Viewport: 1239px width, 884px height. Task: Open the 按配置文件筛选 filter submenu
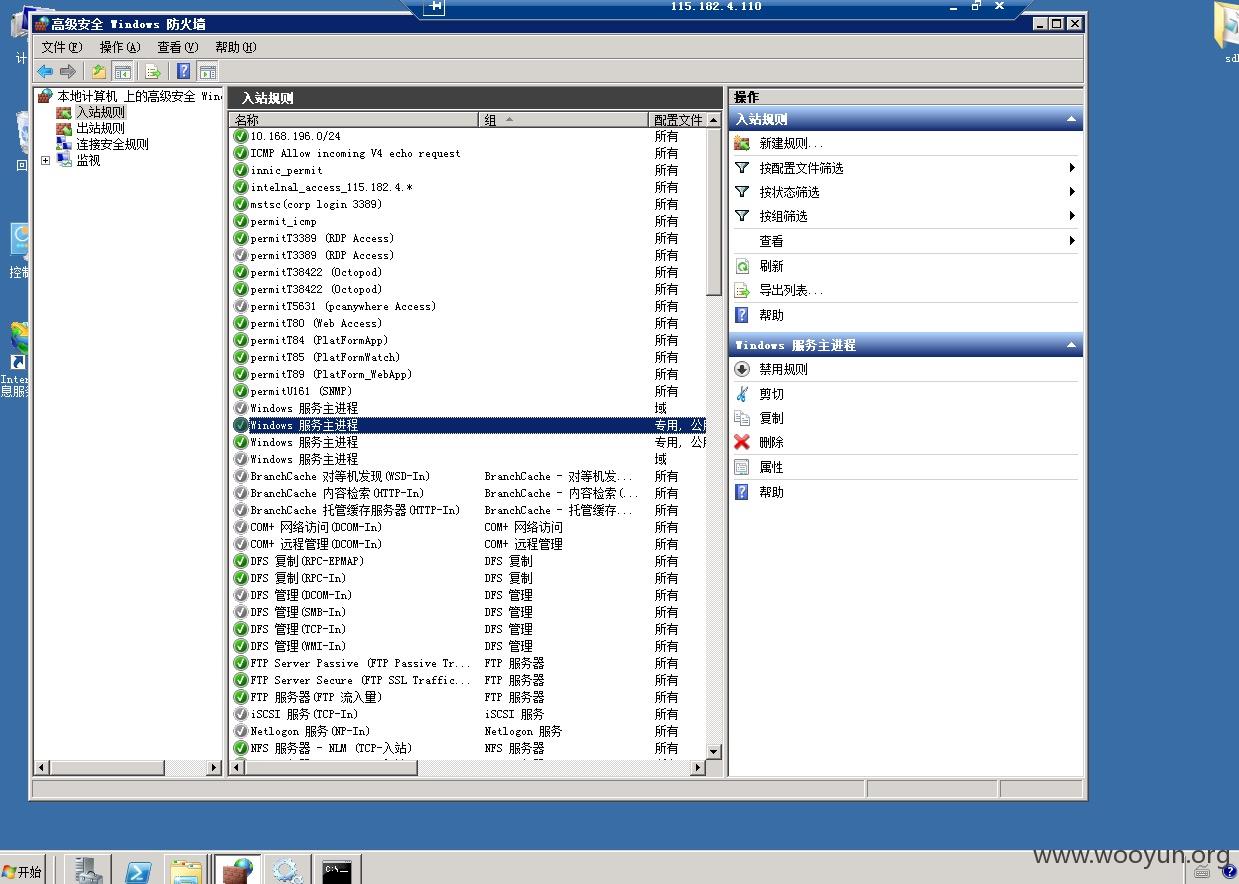click(x=905, y=168)
